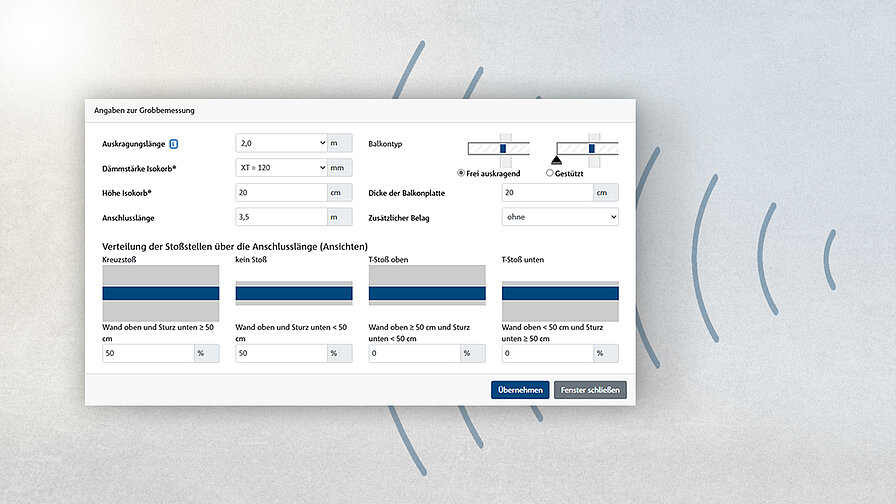
Task: Click the Anschlusslänge input field with 3,5
Action: point(281,217)
